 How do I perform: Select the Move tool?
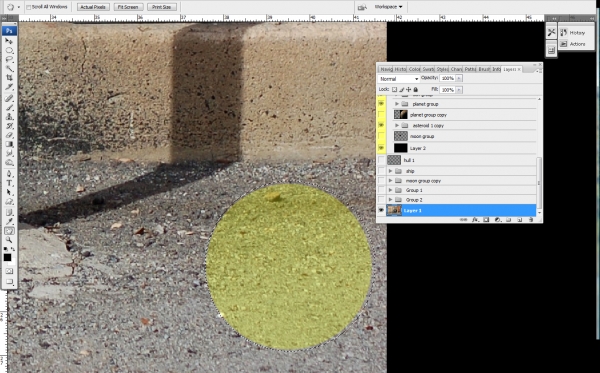point(9,41)
